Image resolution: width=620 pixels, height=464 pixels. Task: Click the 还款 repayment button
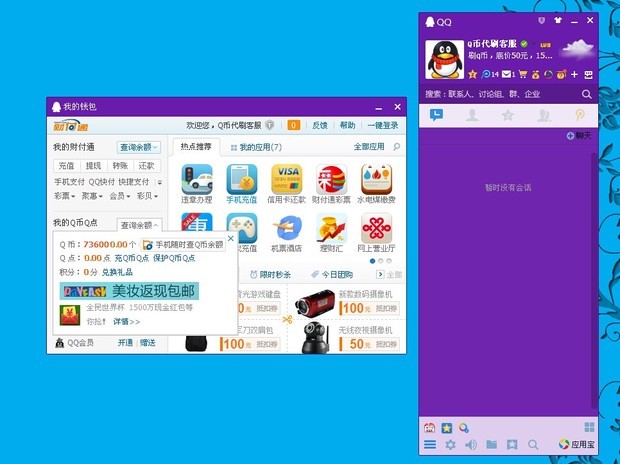click(147, 166)
